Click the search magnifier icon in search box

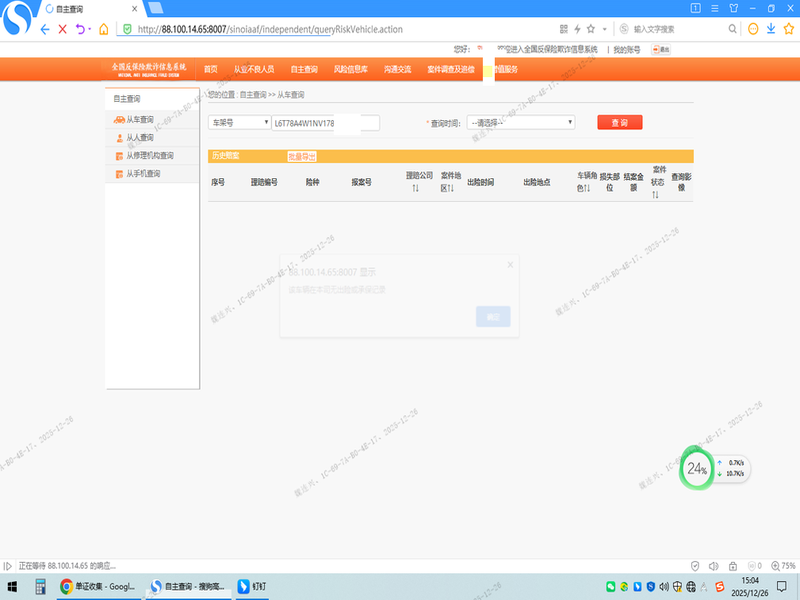(733, 29)
